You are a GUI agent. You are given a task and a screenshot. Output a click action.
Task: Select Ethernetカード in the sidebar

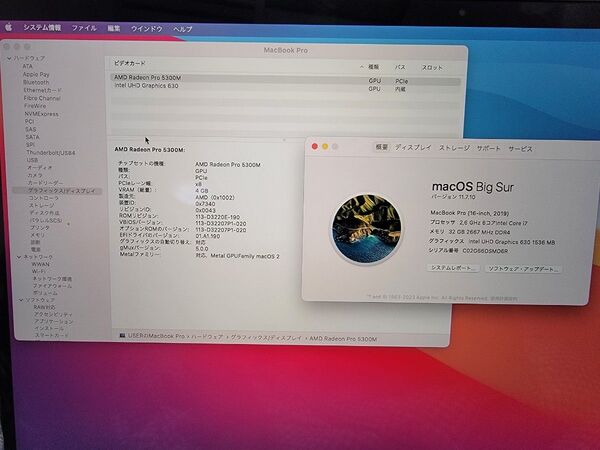(x=42, y=90)
